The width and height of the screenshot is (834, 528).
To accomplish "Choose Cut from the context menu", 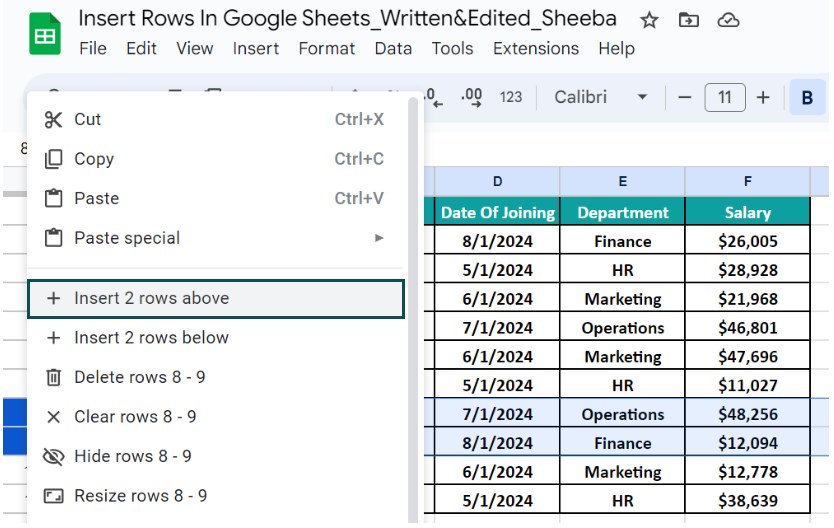I will coord(215,119).
